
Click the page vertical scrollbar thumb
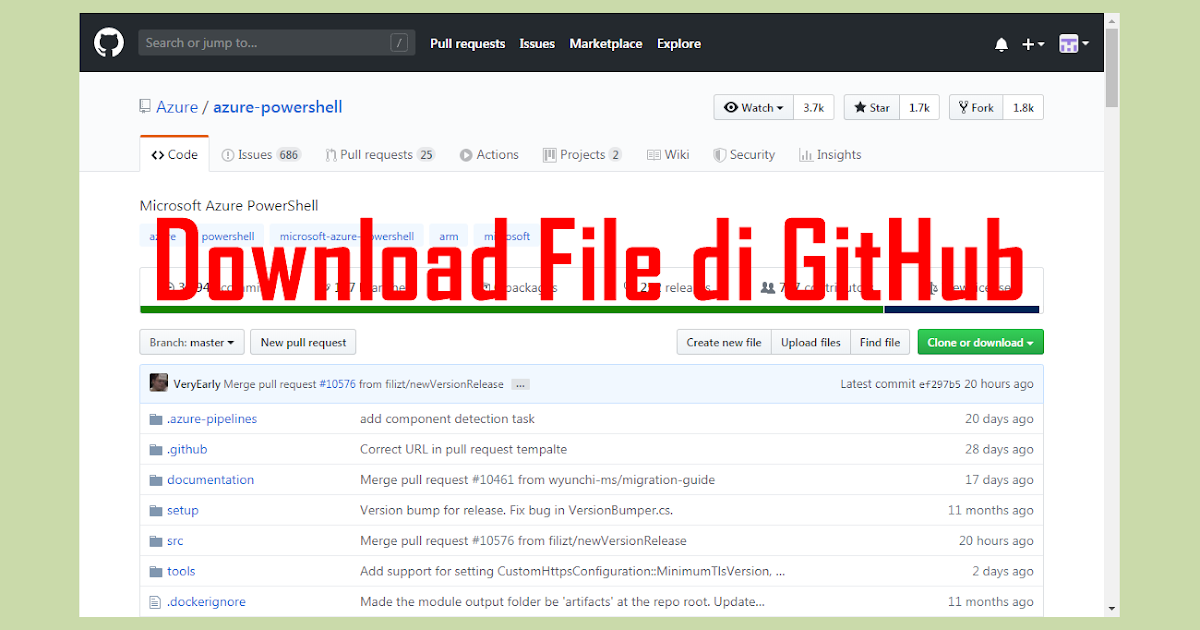1112,68
